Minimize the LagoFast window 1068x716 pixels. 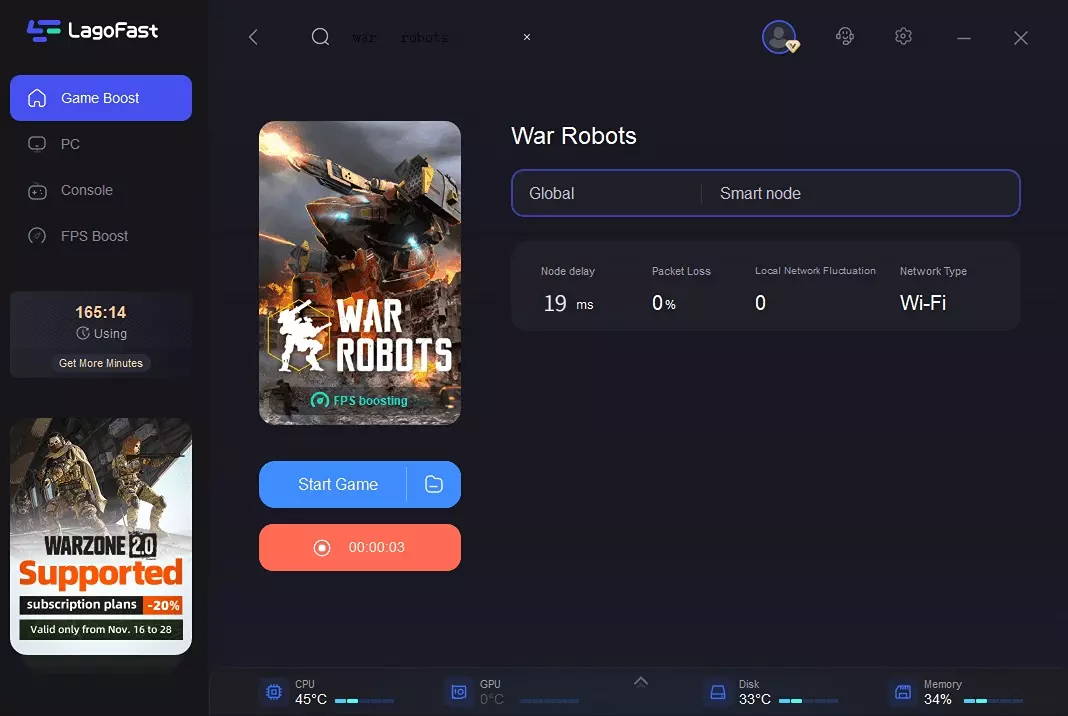coord(963,38)
